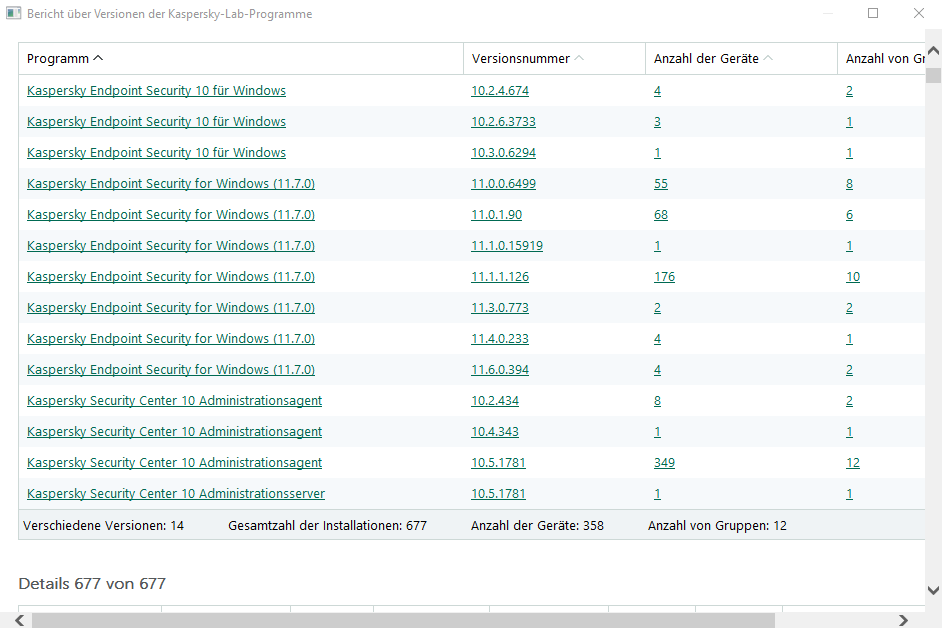The width and height of the screenshot is (942, 628).
Task: Sort by Anzahl der Geräte arrow
Action: point(768,58)
